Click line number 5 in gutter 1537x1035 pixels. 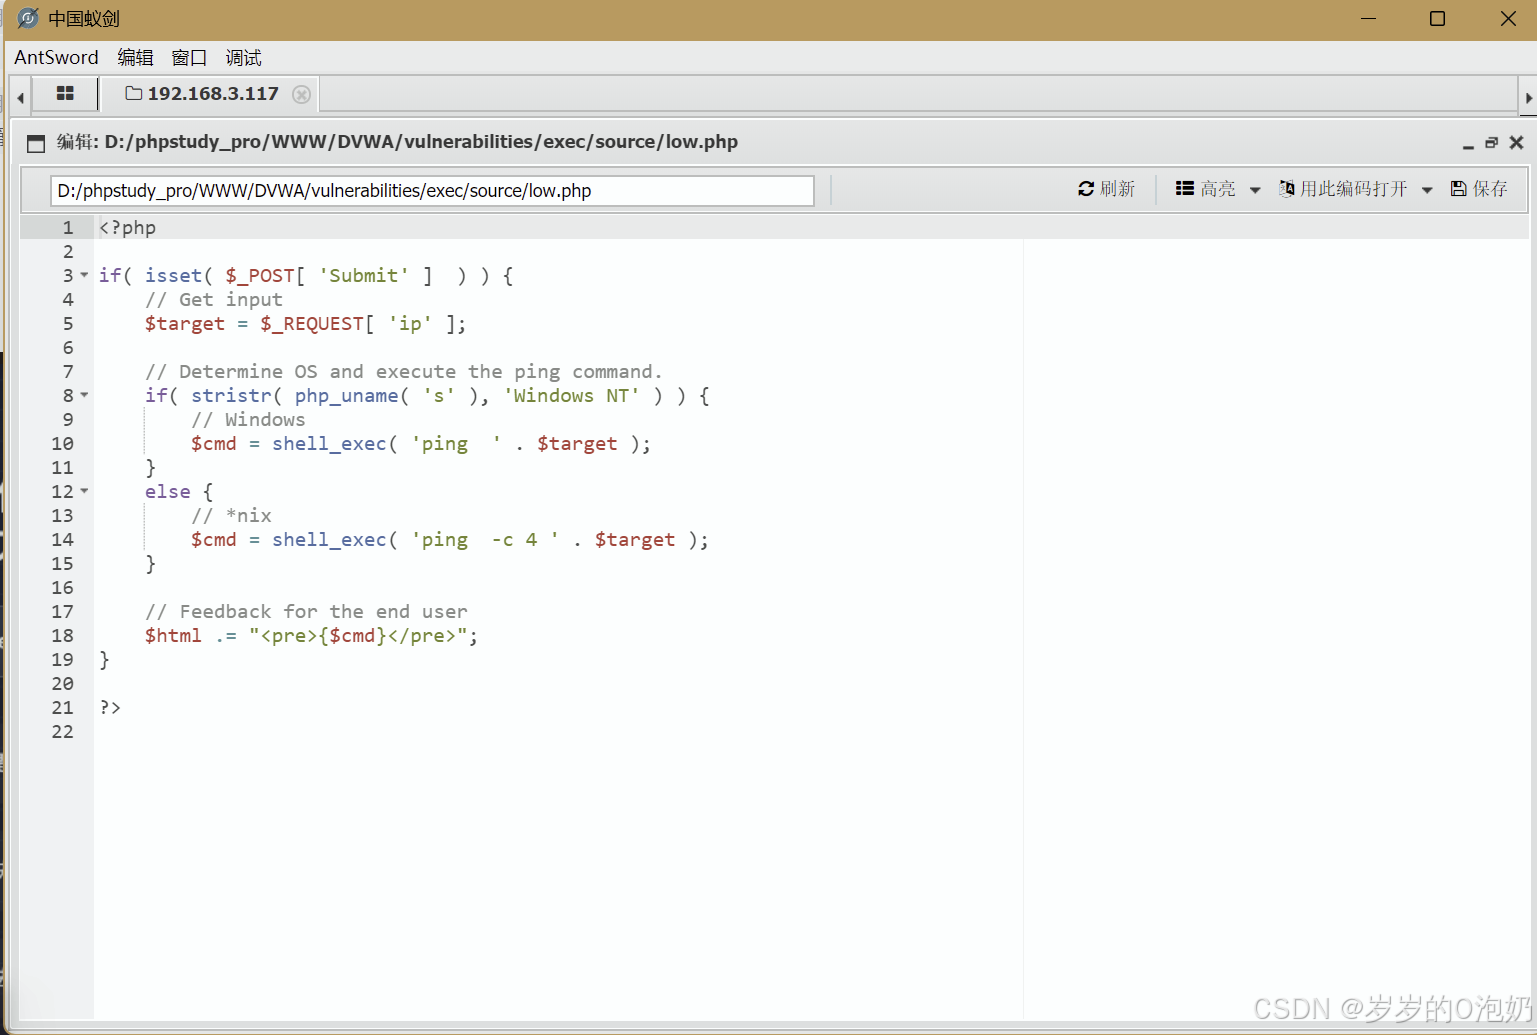point(68,323)
